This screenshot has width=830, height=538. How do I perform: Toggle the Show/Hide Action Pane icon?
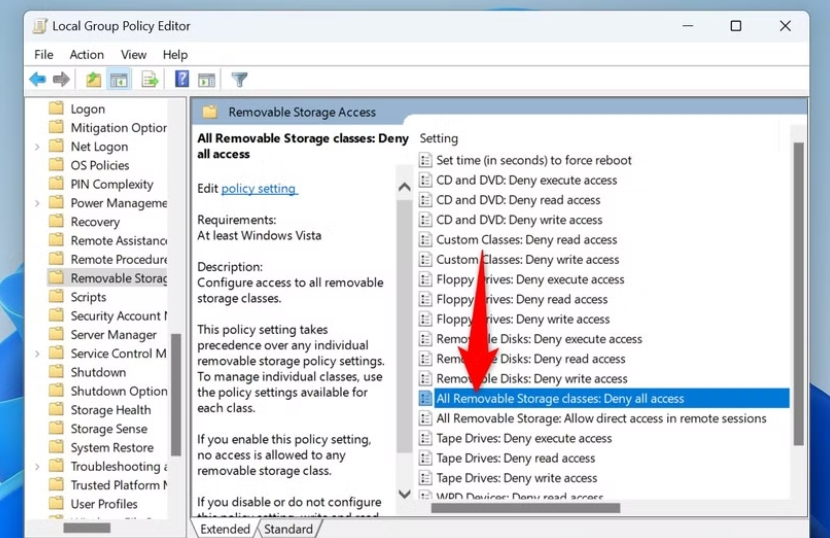coord(206,80)
